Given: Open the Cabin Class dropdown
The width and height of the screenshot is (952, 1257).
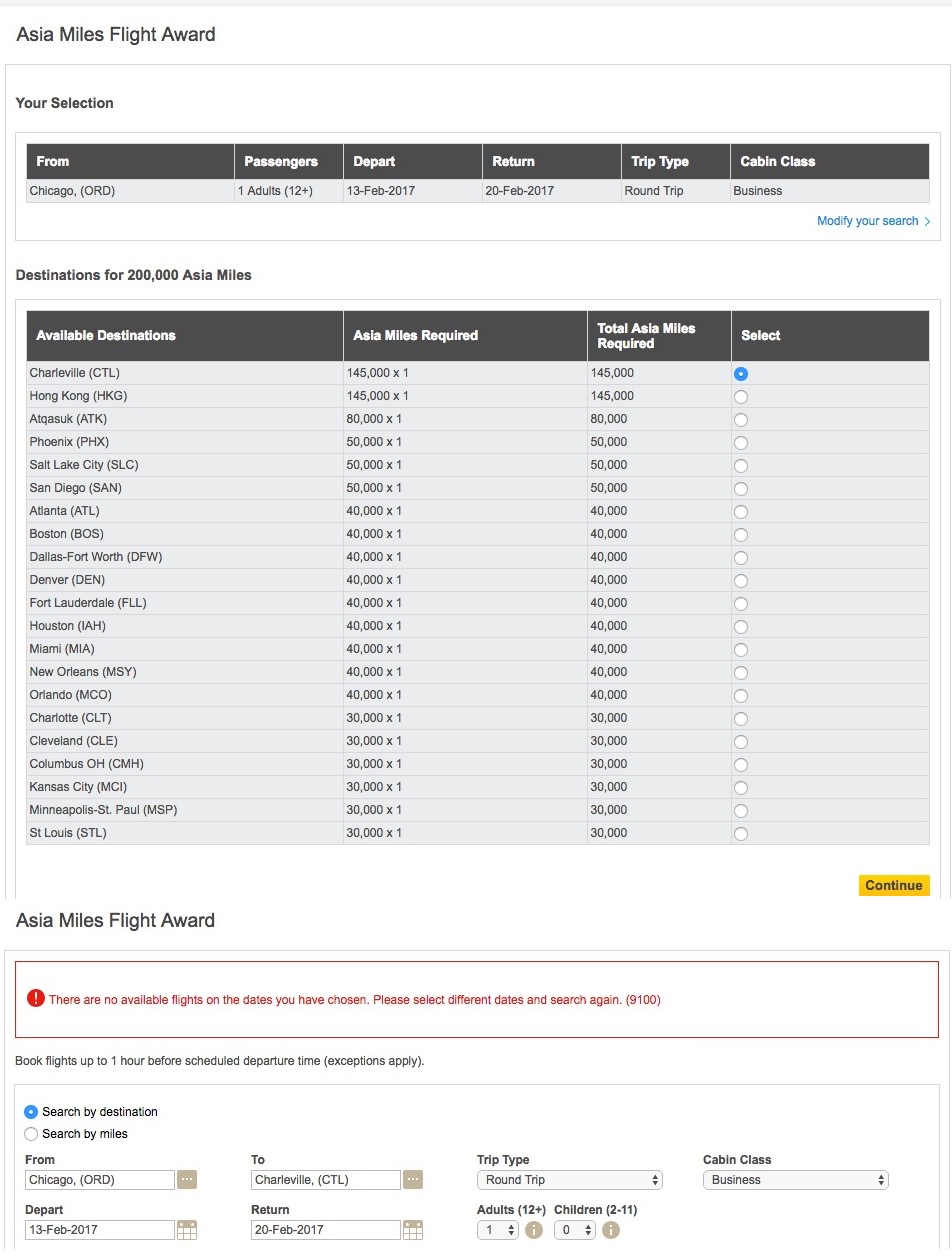Looking at the screenshot, I should (796, 1180).
